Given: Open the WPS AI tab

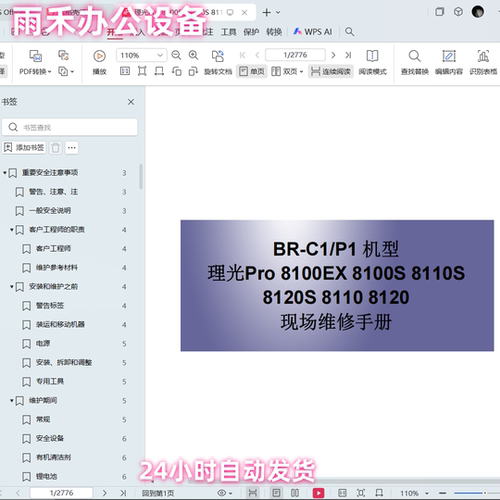Looking at the screenshot, I should [x=313, y=32].
